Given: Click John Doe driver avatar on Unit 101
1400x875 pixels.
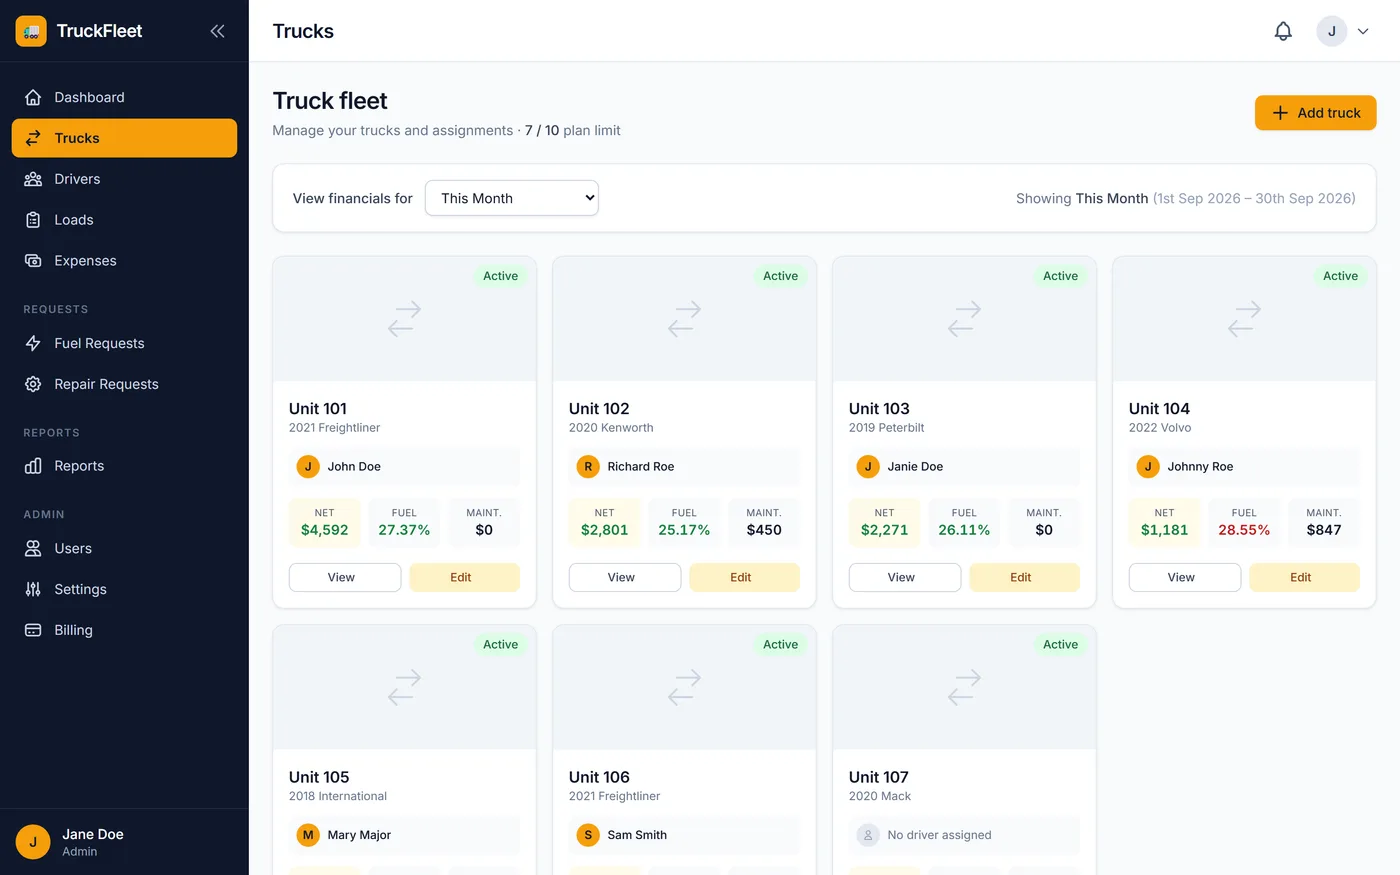Looking at the screenshot, I should [x=308, y=466].
